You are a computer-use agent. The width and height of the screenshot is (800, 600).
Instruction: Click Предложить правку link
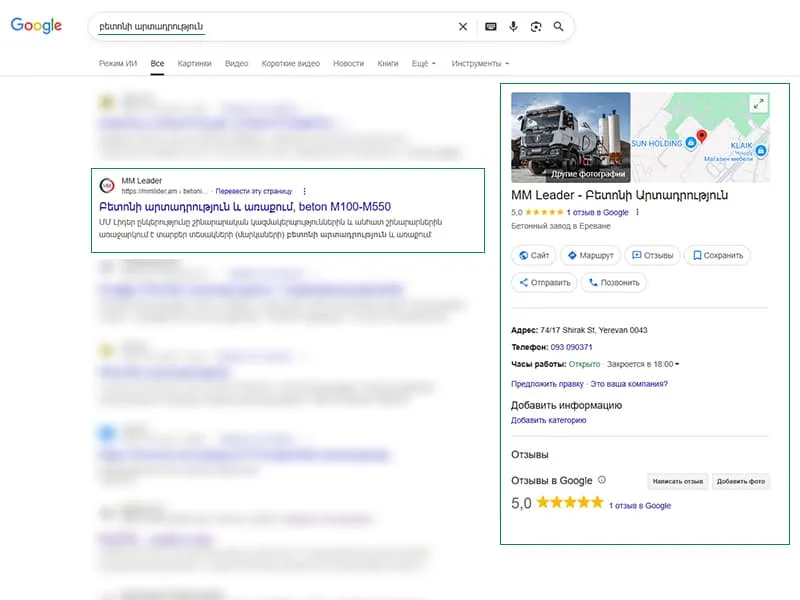coord(547,384)
